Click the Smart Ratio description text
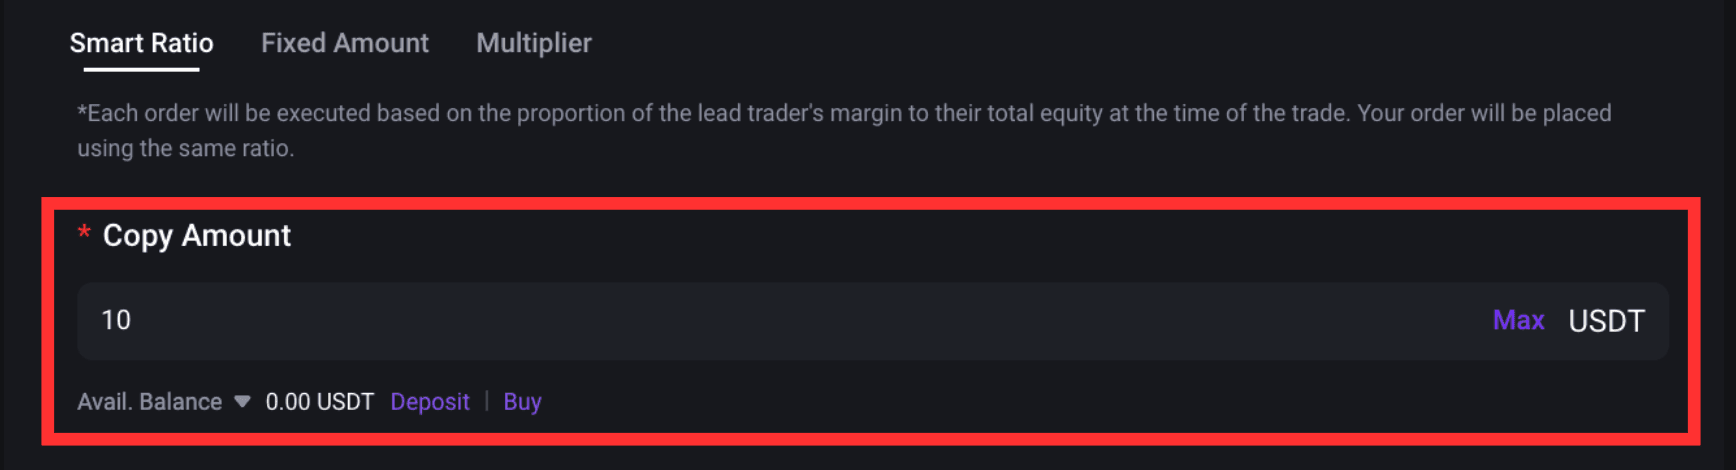This screenshot has width=1736, height=470. (x=844, y=130)
